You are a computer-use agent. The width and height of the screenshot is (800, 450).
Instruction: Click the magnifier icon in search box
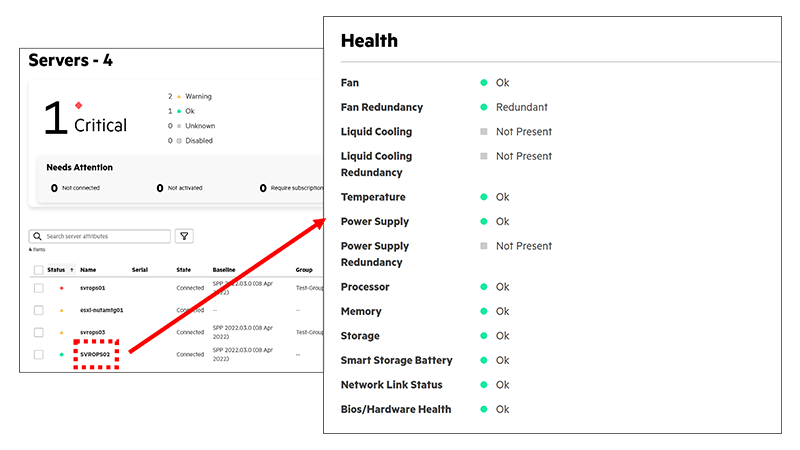(37, 236)
